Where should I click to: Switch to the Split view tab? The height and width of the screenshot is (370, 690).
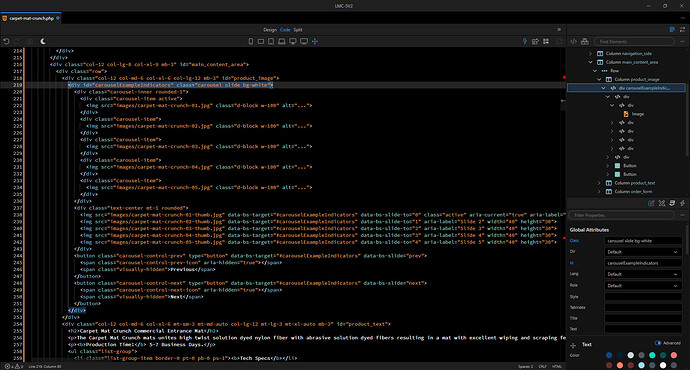click(298, 30)
